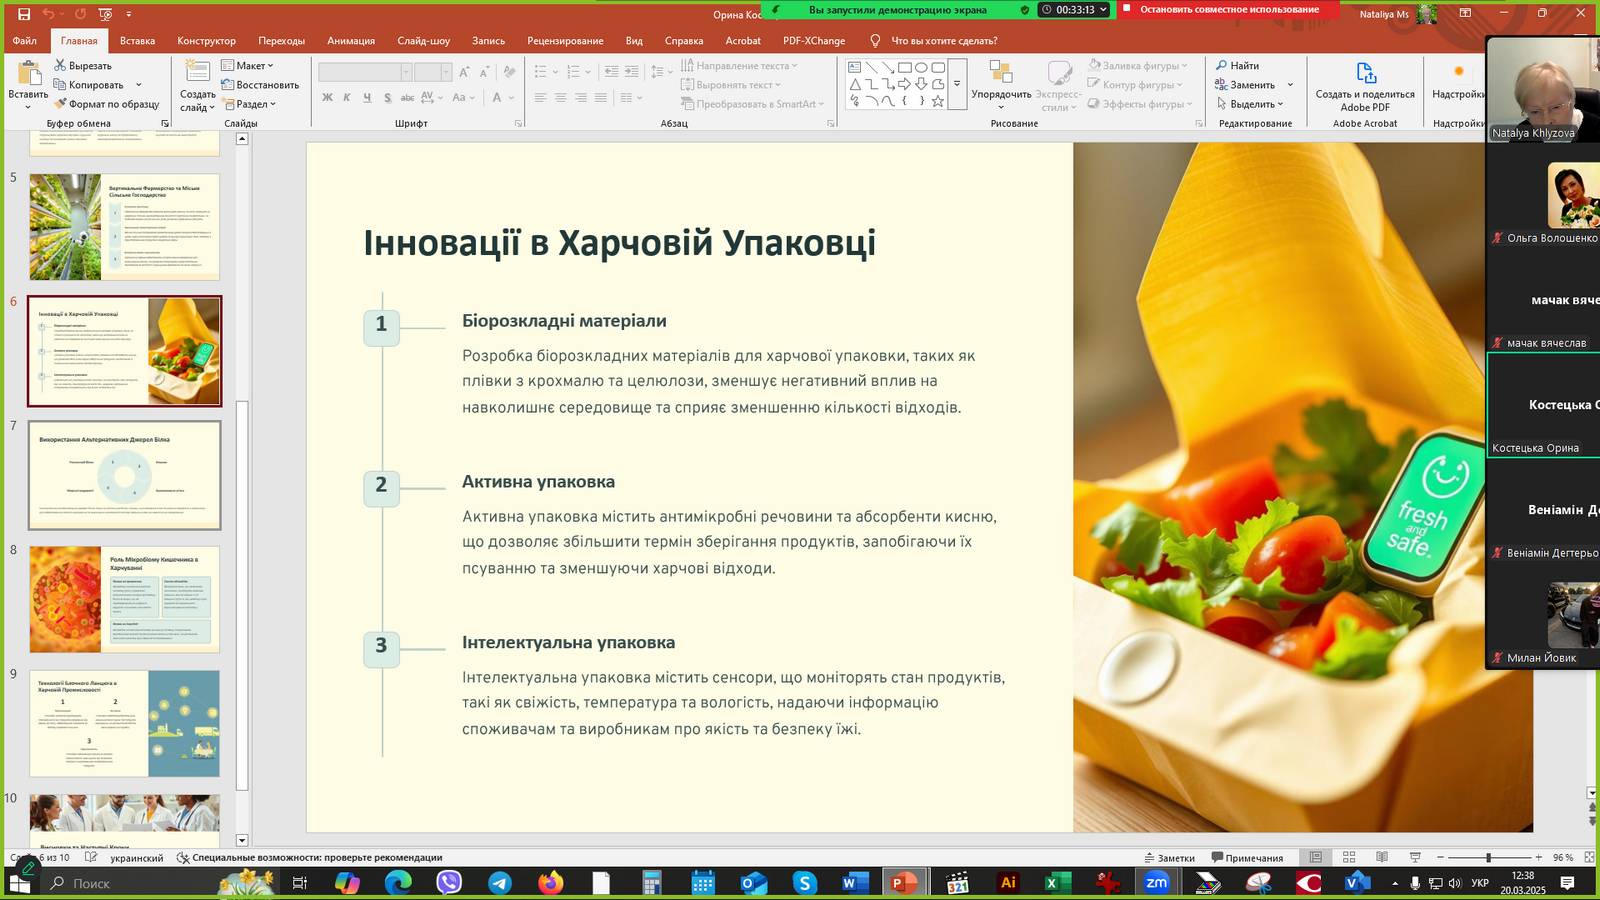Select the oval shape in shapes gallery
The width and height of the screenshot is (1600, 900).
(921, 67)
